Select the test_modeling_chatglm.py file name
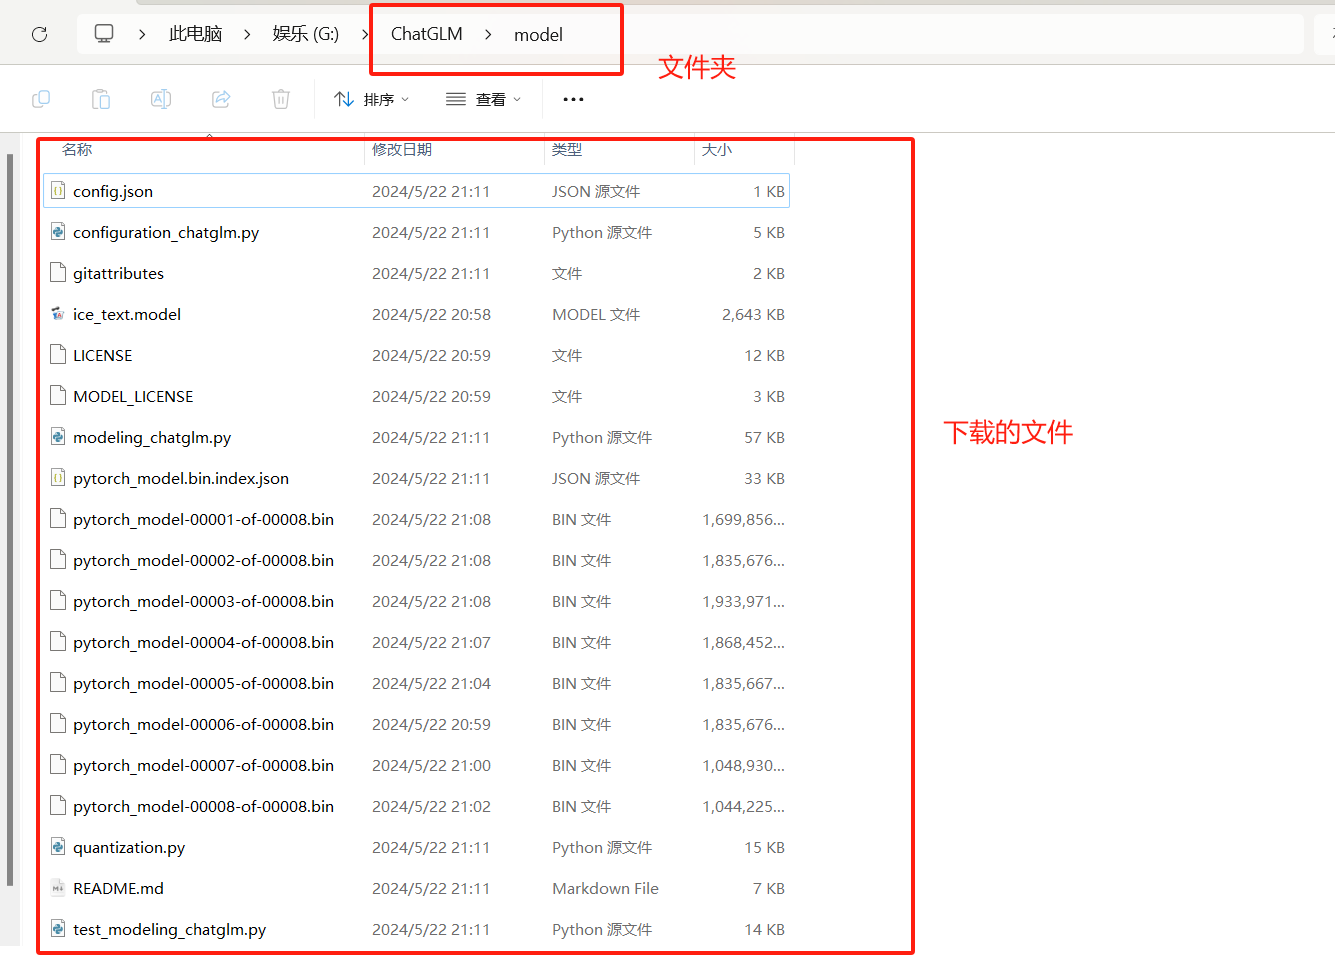The height and width of the screenshot is (959, 1335). [x=170, y=929]
